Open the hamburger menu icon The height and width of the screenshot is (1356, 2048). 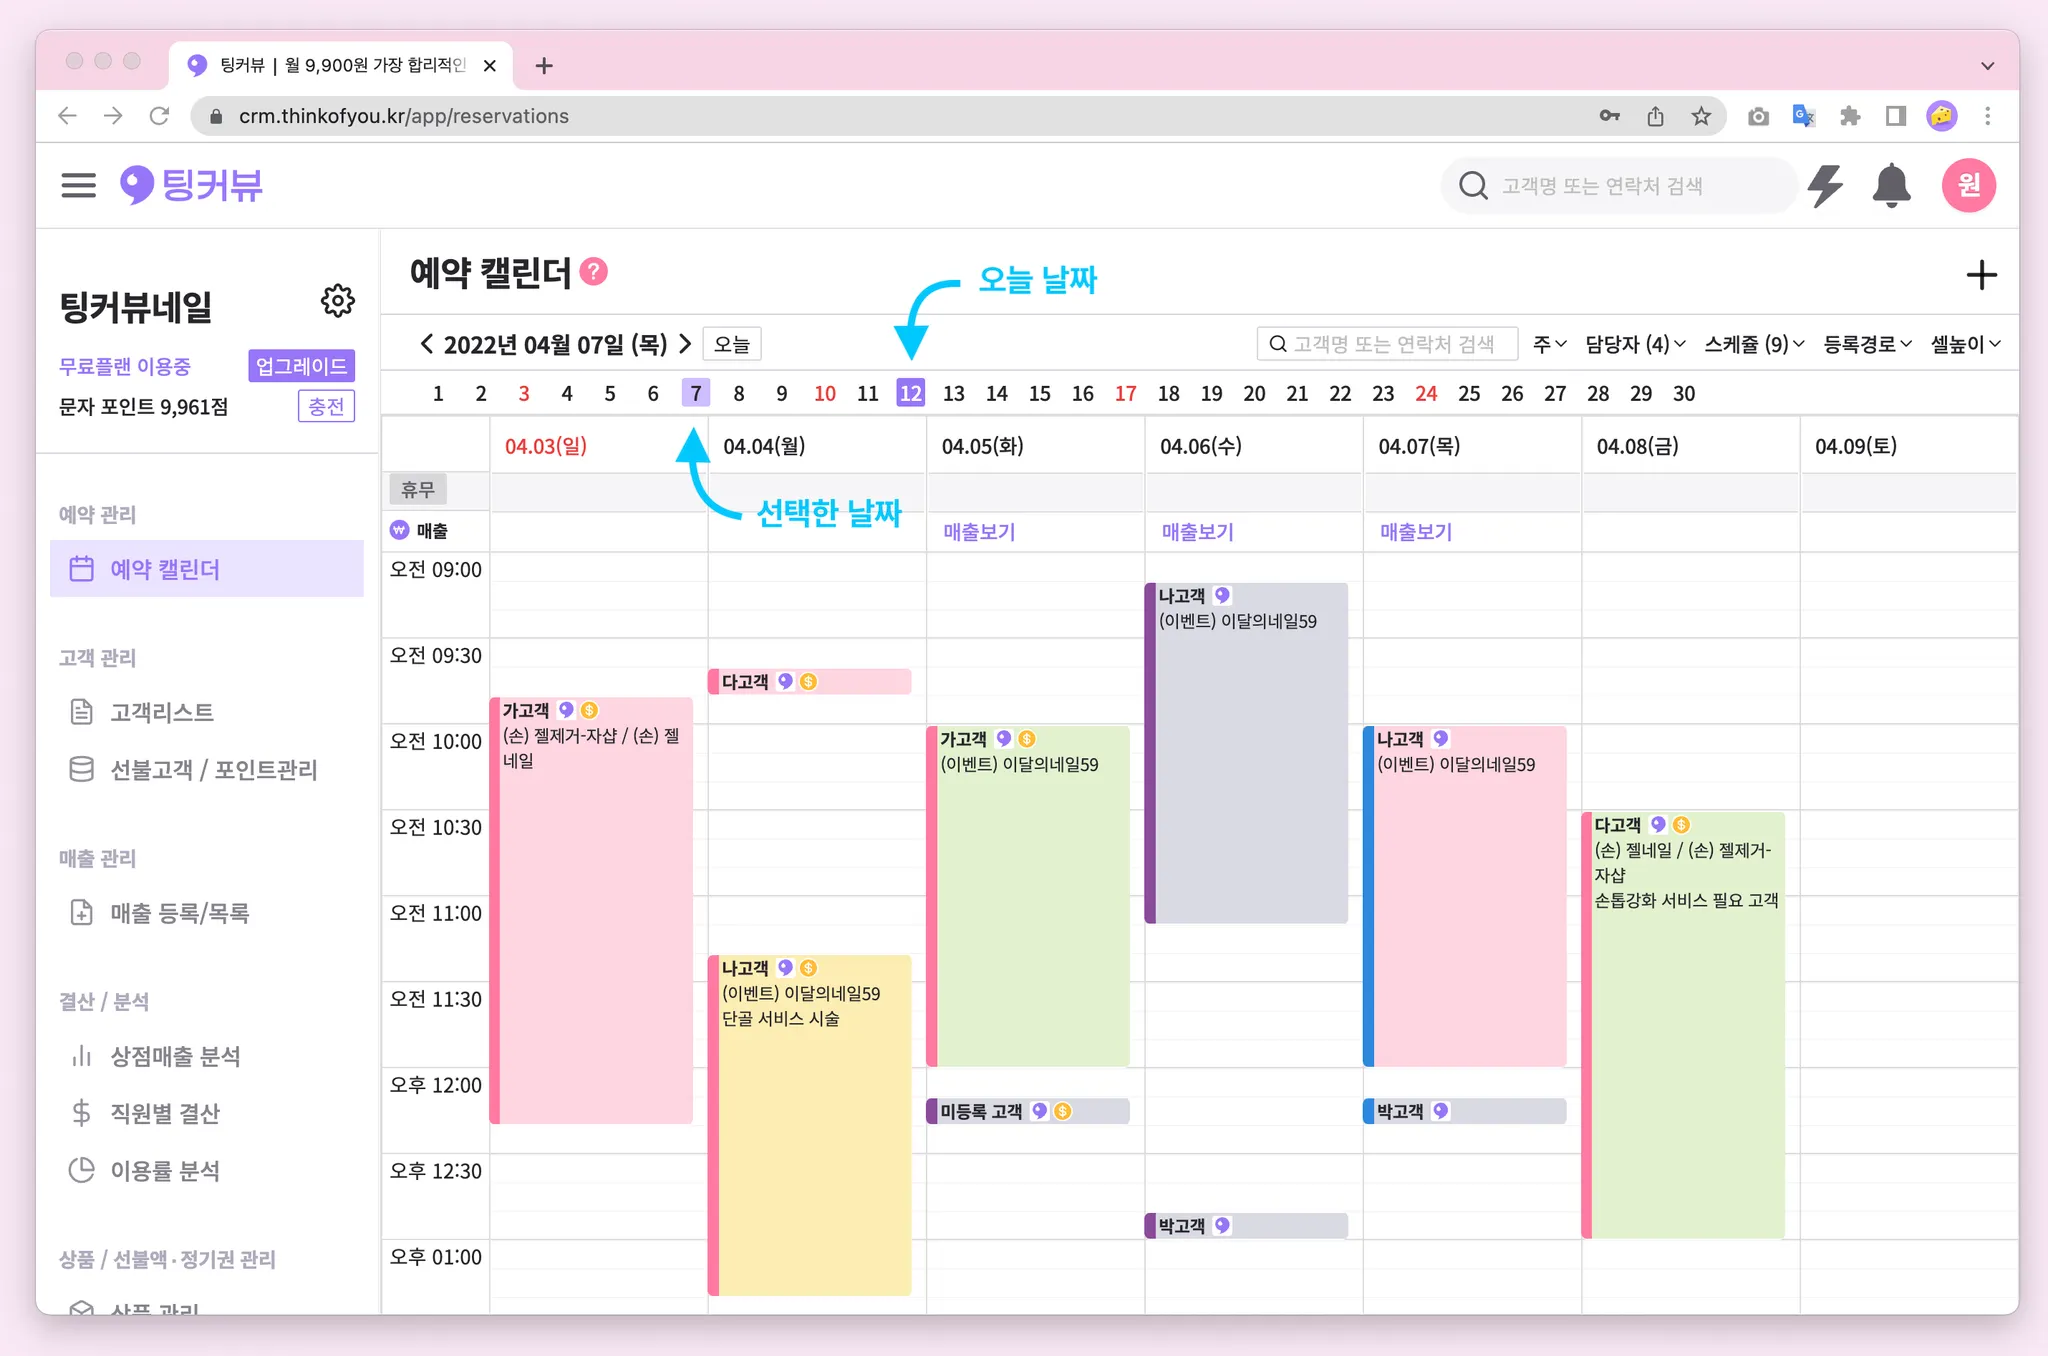pyautogui.click(x=78, y=185)
